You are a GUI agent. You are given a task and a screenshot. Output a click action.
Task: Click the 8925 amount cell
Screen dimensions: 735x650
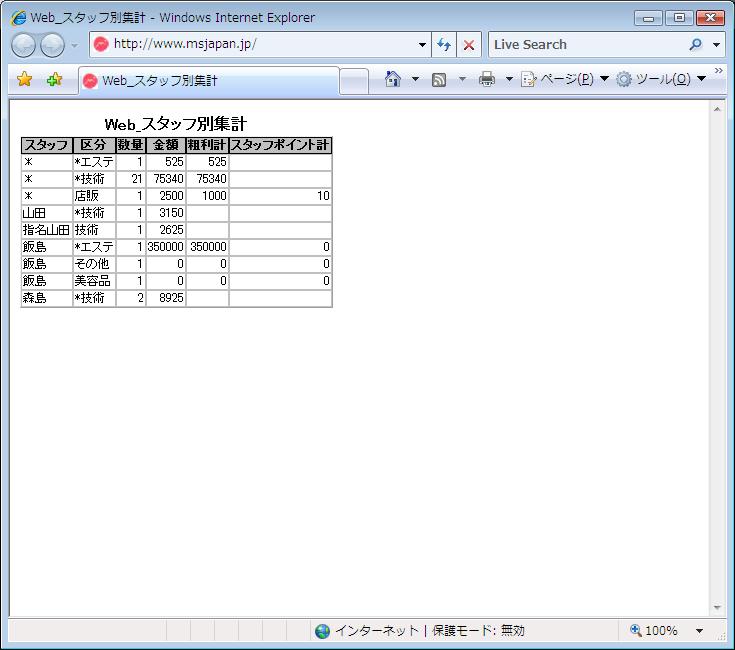tap(166, 298)
